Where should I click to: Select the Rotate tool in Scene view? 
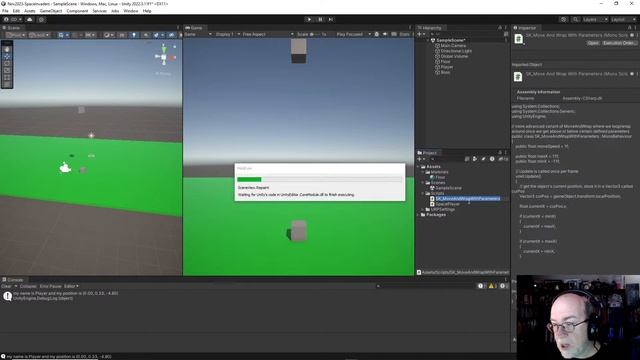[x=7, y=63]
